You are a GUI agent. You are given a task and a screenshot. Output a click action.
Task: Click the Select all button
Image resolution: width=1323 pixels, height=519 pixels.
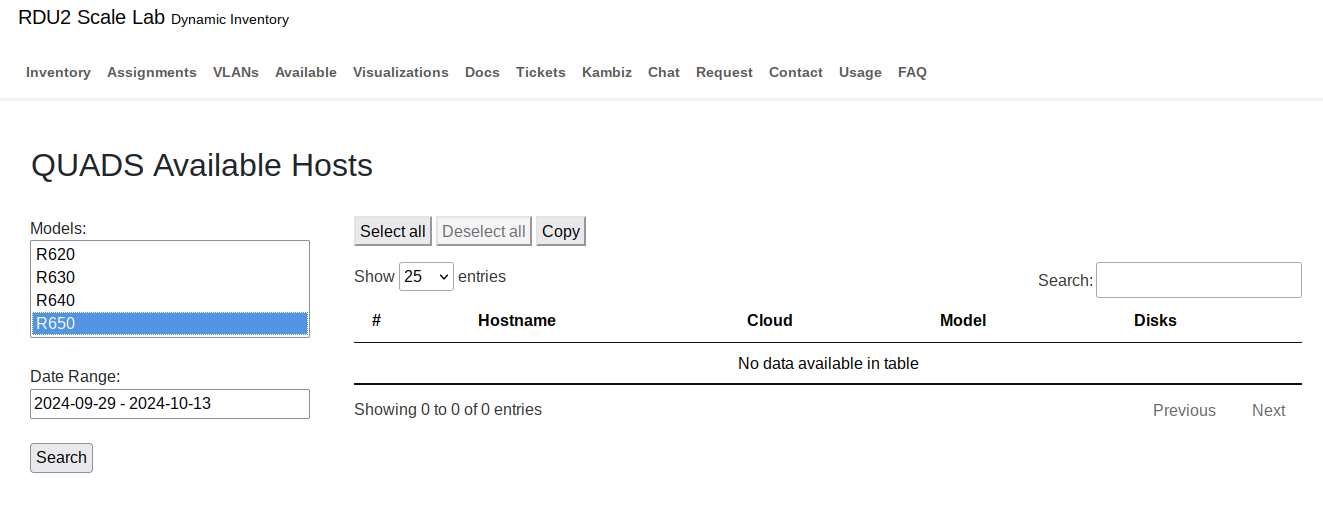pyautogui.click(x=393, y=231)
